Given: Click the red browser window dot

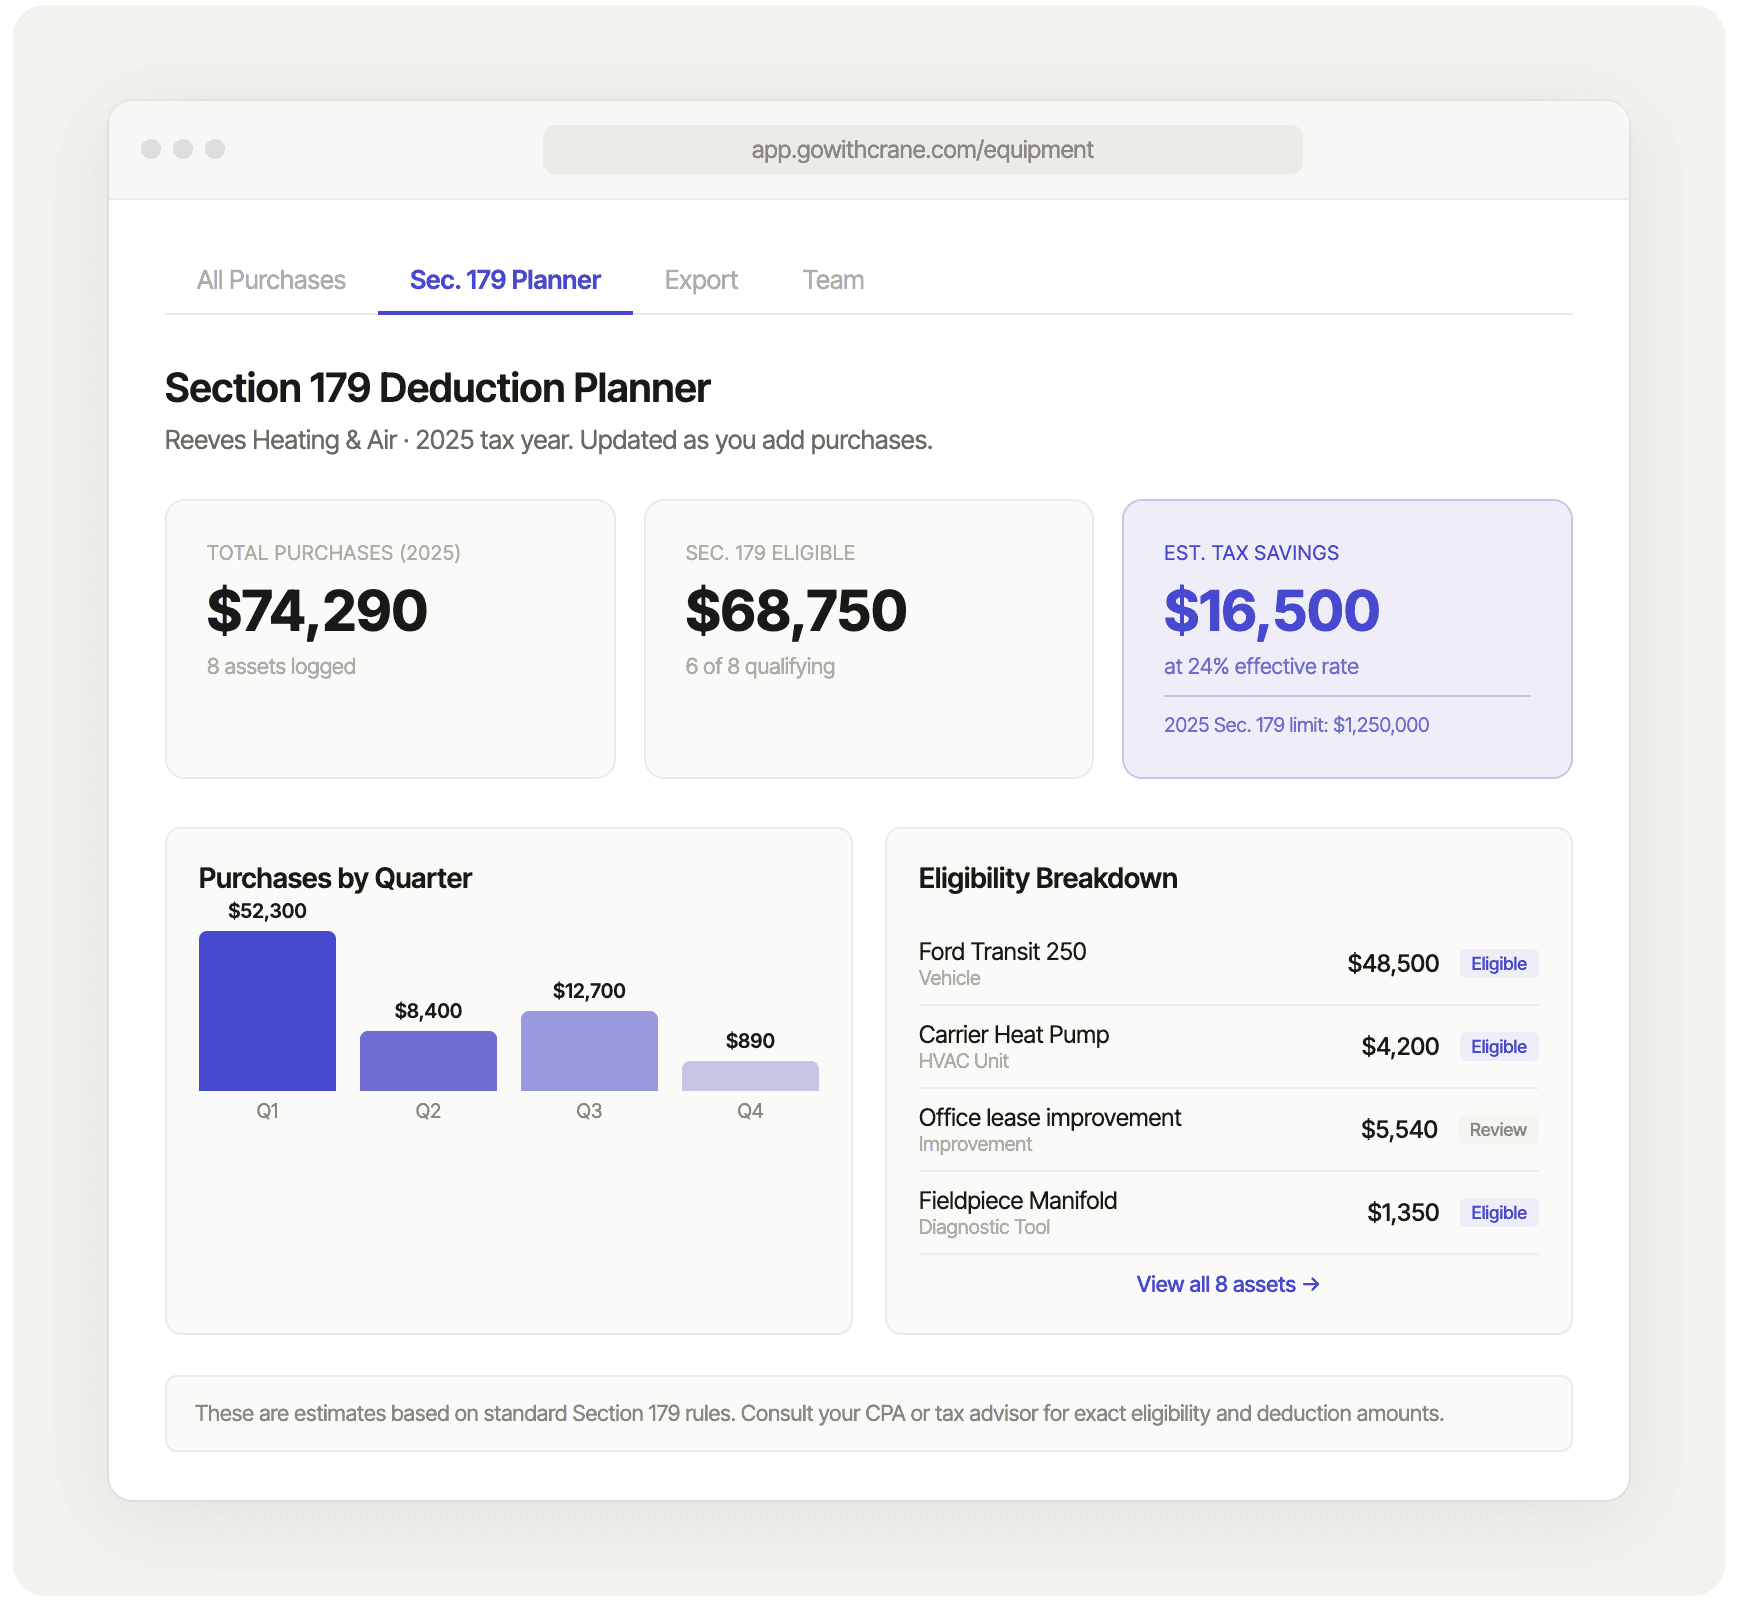Looking at the screenshot, I should click(x=150, y=149).
